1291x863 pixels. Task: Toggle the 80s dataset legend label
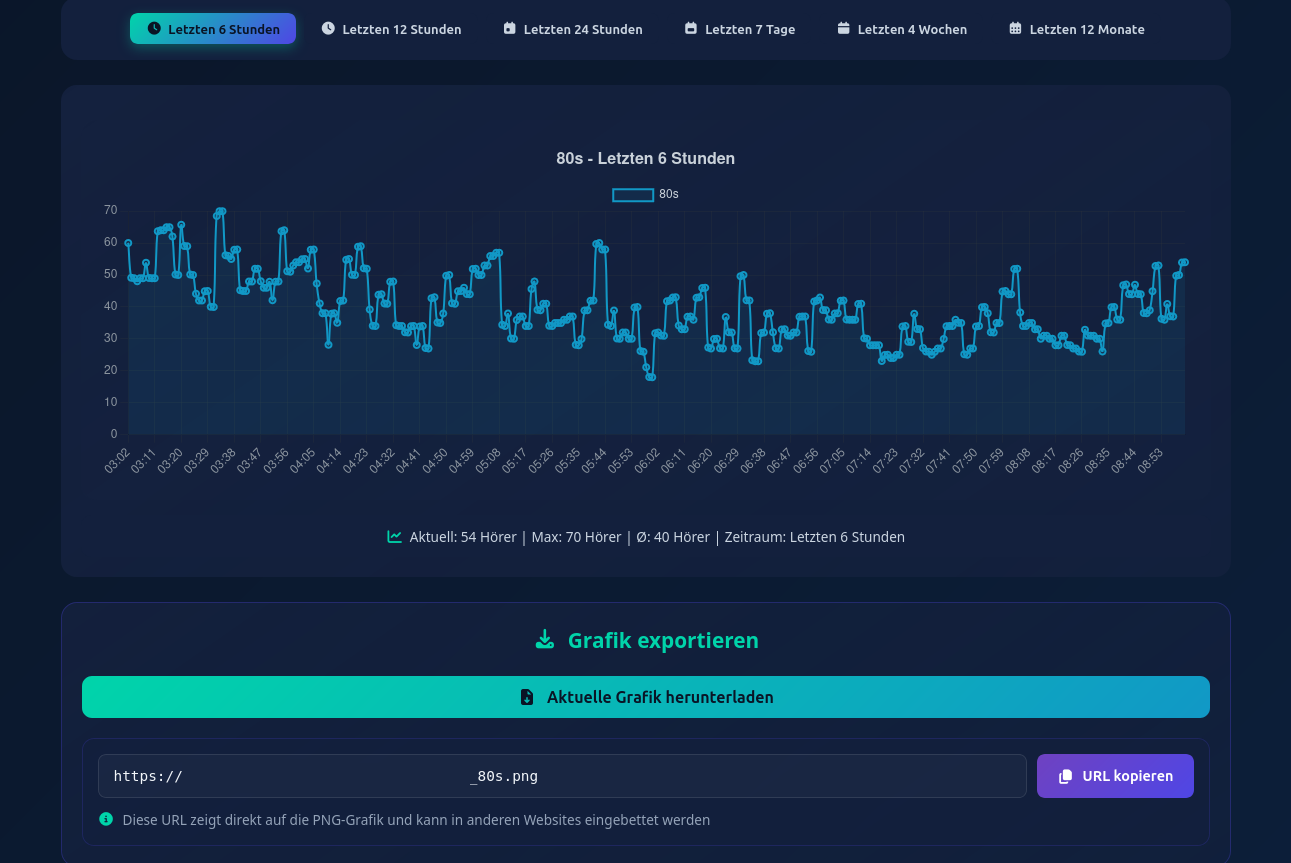click(x=668, y=194)
